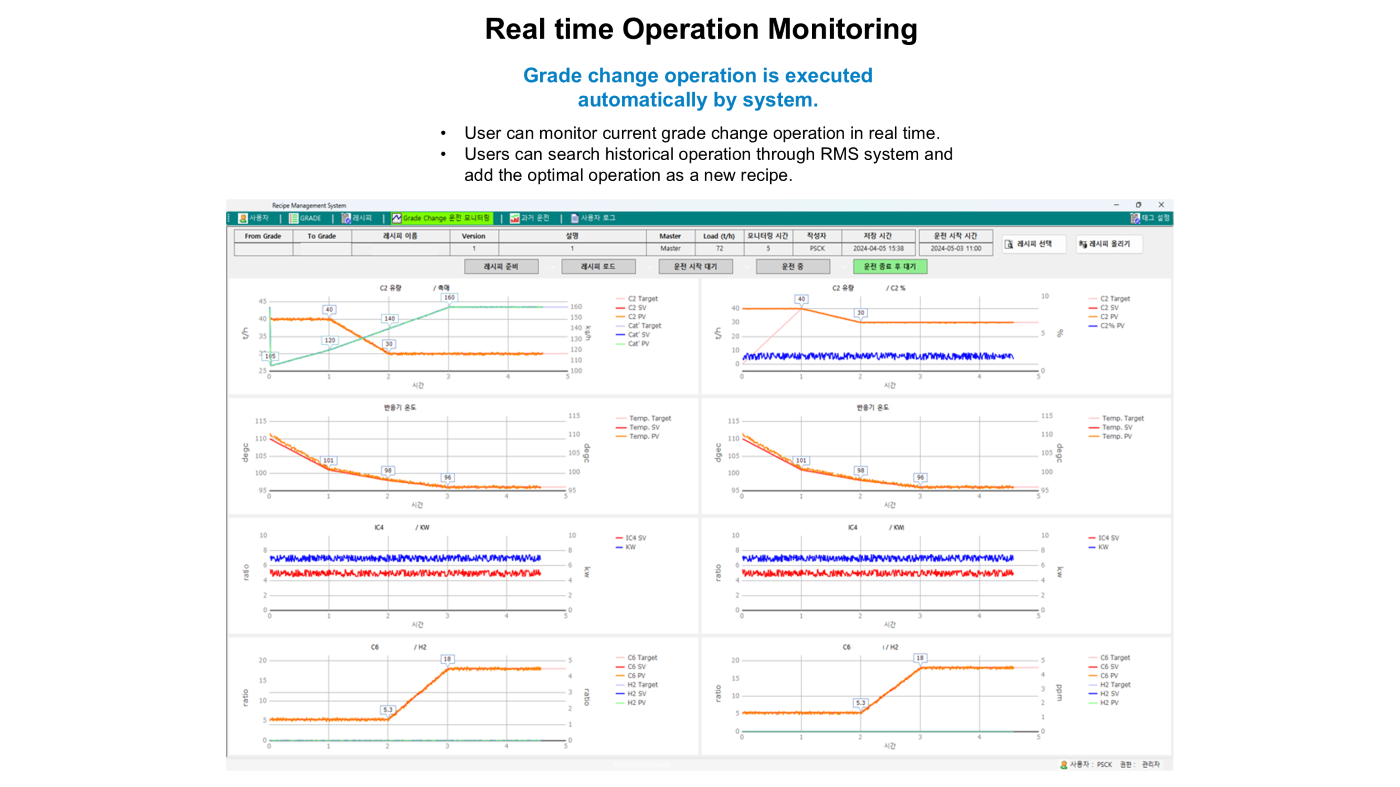Click the 과거 운전 history icon
This screenshot has width=1400, height=787.
[515, 218]
